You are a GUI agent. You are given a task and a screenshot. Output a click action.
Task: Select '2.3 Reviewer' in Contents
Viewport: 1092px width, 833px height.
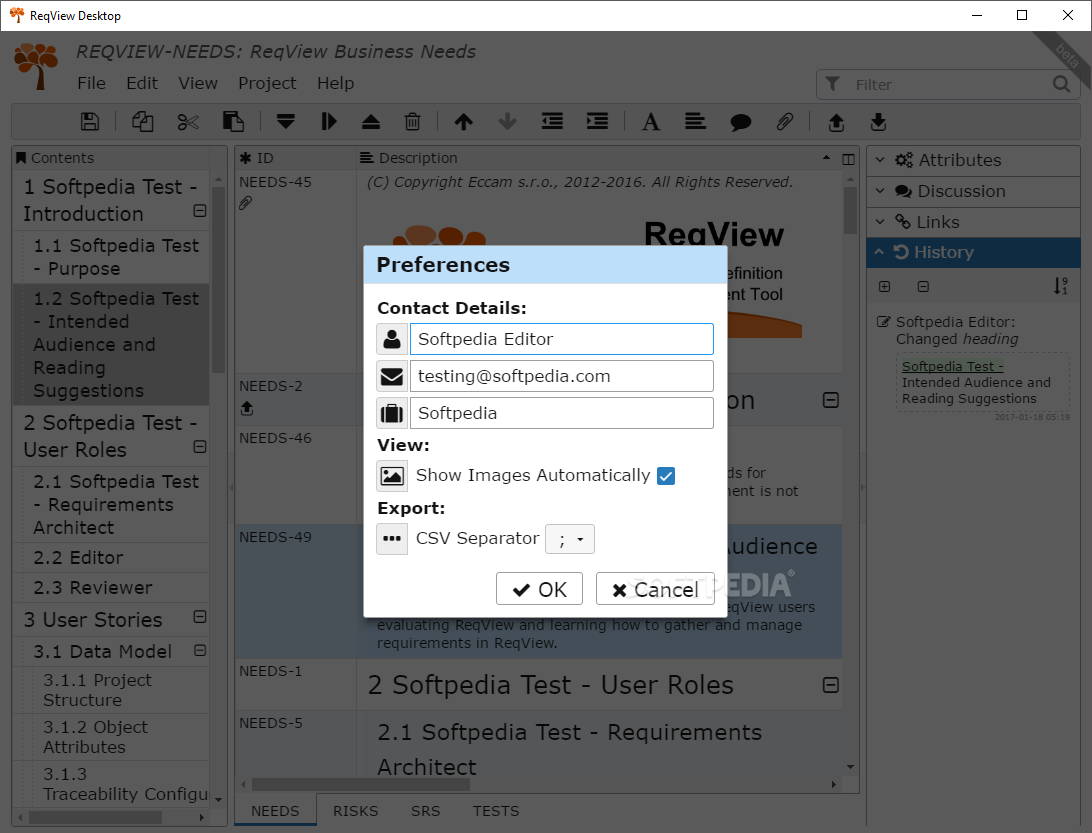111,588
